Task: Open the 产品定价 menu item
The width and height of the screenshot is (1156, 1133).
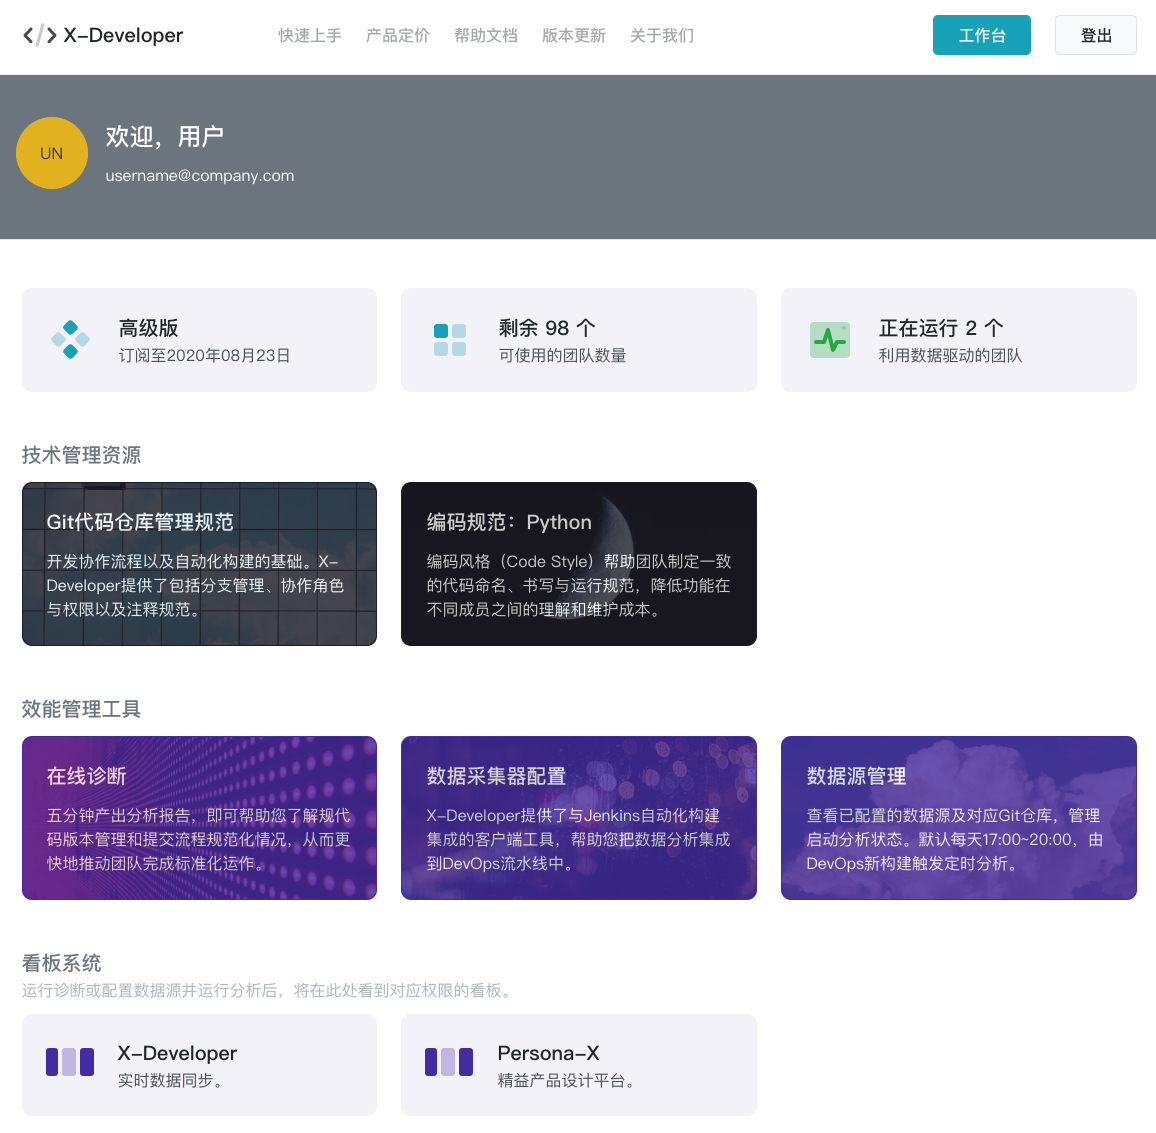Action: tap(397, 35)
